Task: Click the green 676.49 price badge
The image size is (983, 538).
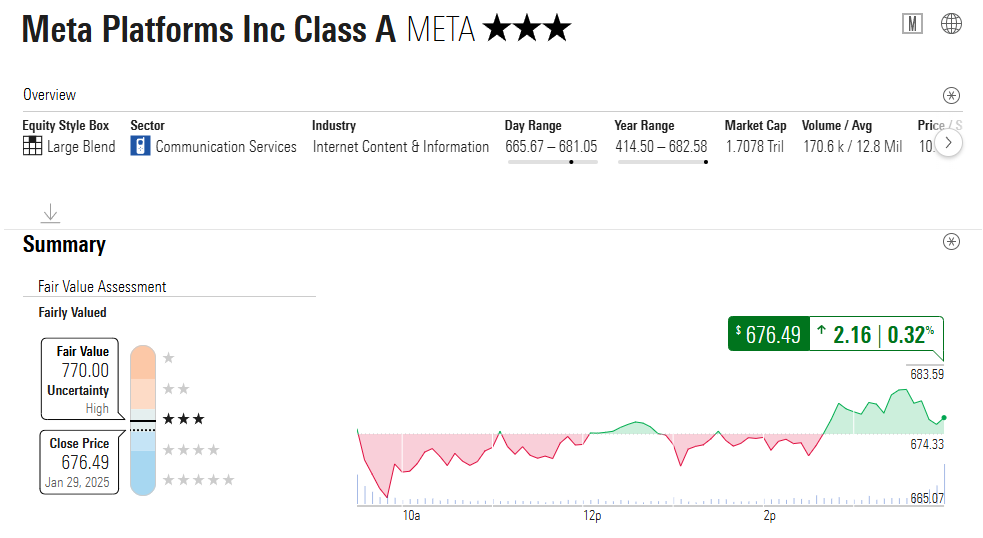Action: point(768,334)
